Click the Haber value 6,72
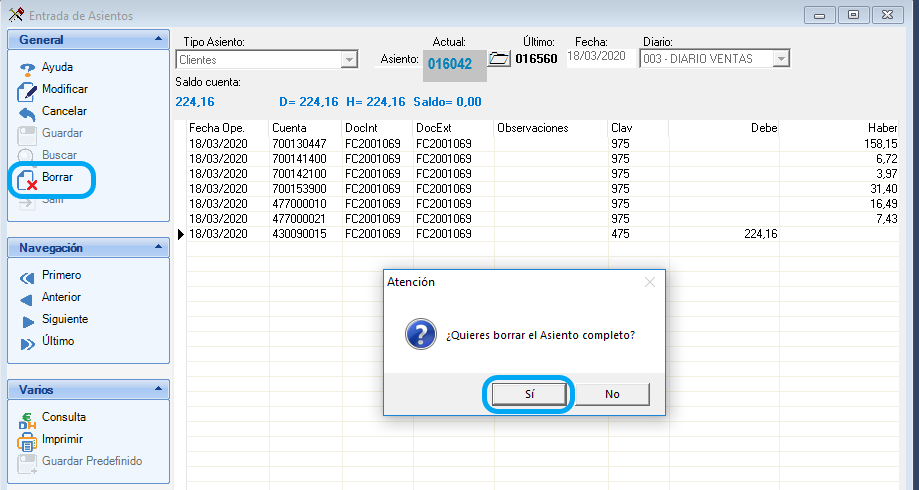This screenshot has height=490, width=919. (886, 159)
